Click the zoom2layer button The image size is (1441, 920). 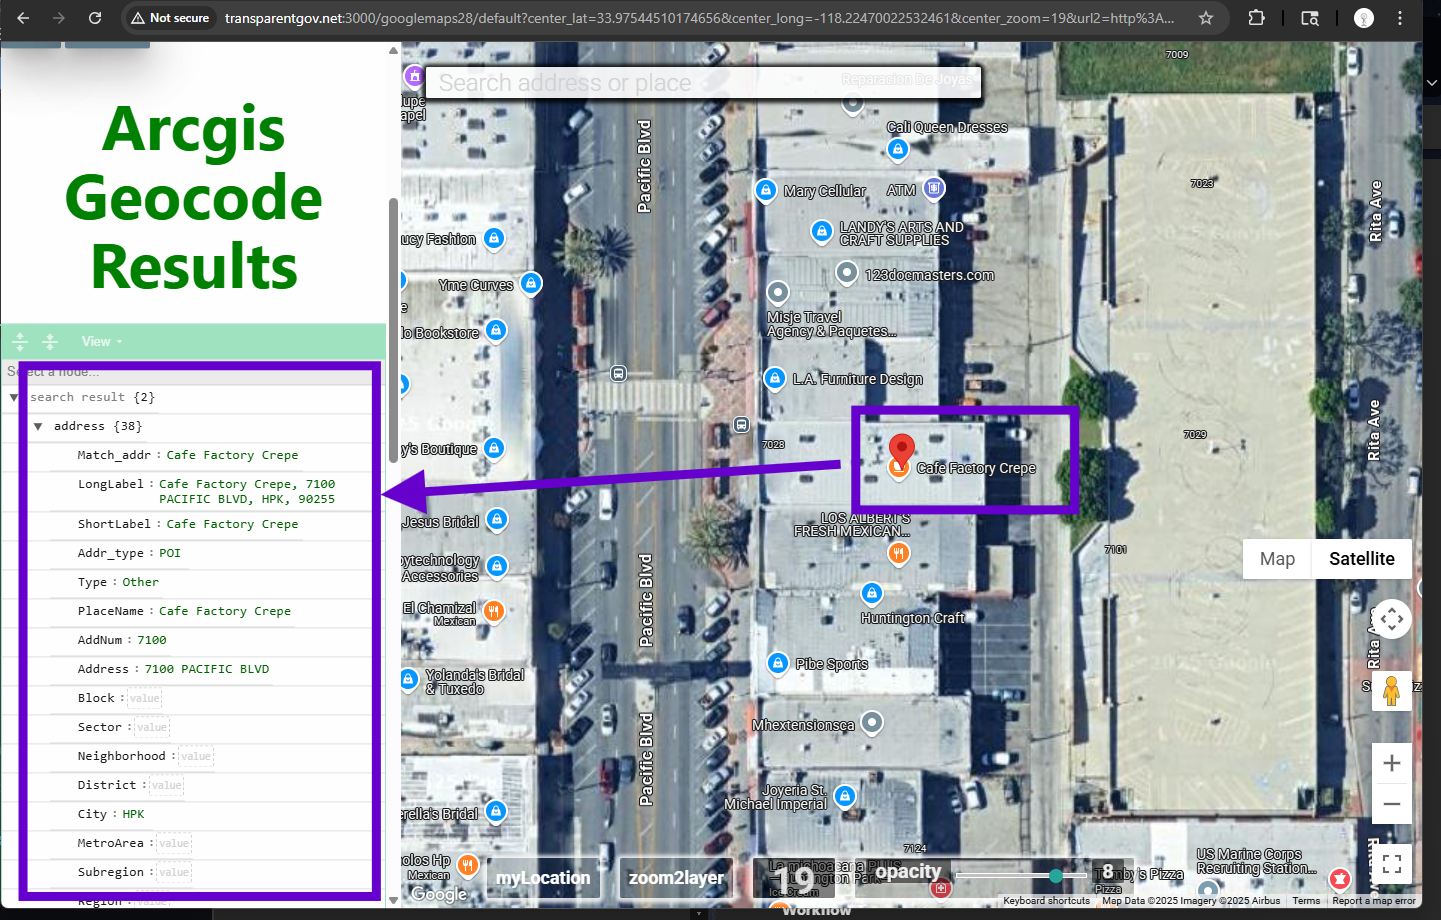pyautogui.click(x=676, y=878)
